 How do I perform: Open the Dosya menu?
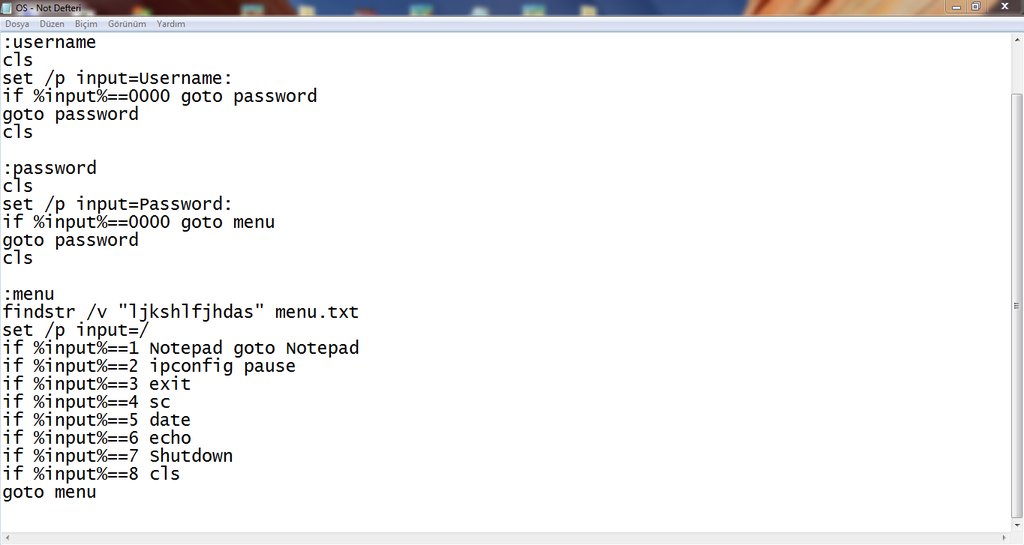[17, 24]
